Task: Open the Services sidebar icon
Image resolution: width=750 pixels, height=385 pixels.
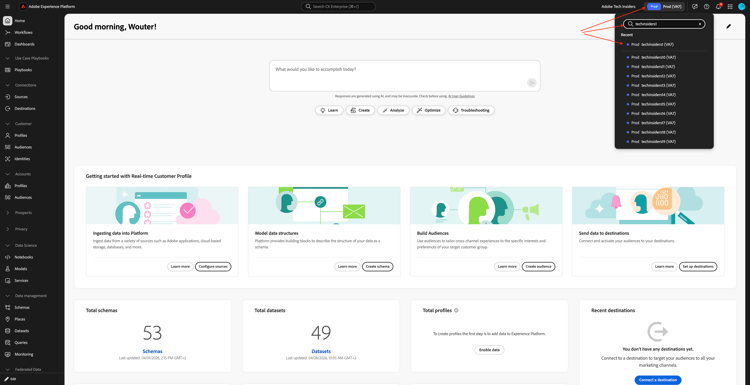Action: tap(8, 281)
